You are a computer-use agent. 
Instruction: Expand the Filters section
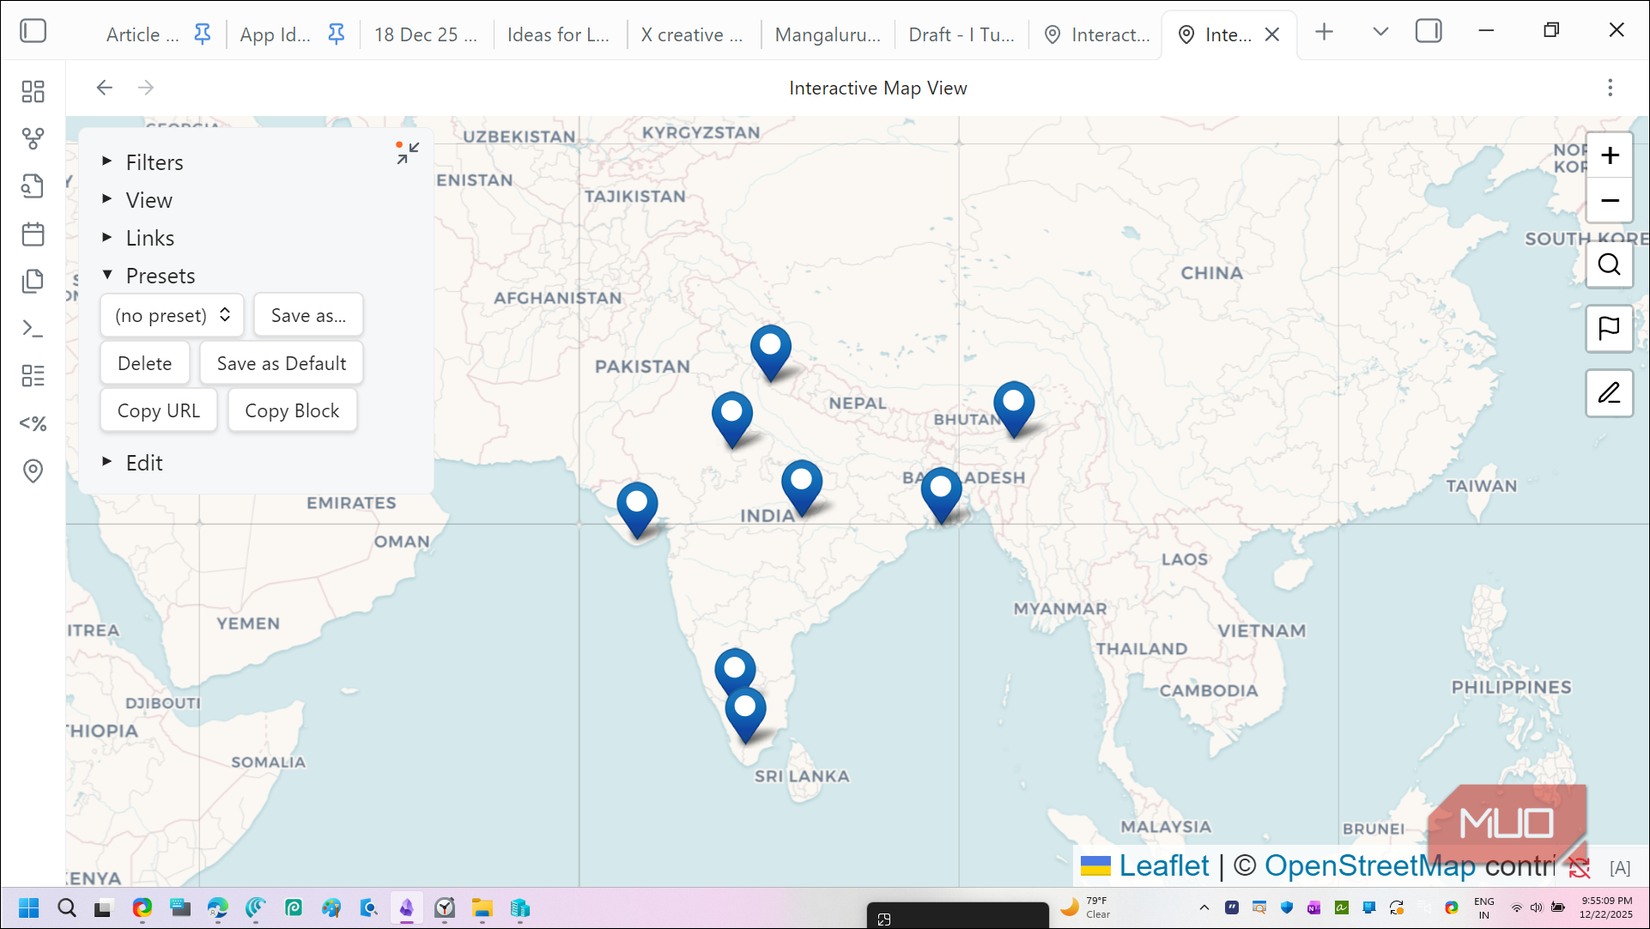tap(154, 161)
